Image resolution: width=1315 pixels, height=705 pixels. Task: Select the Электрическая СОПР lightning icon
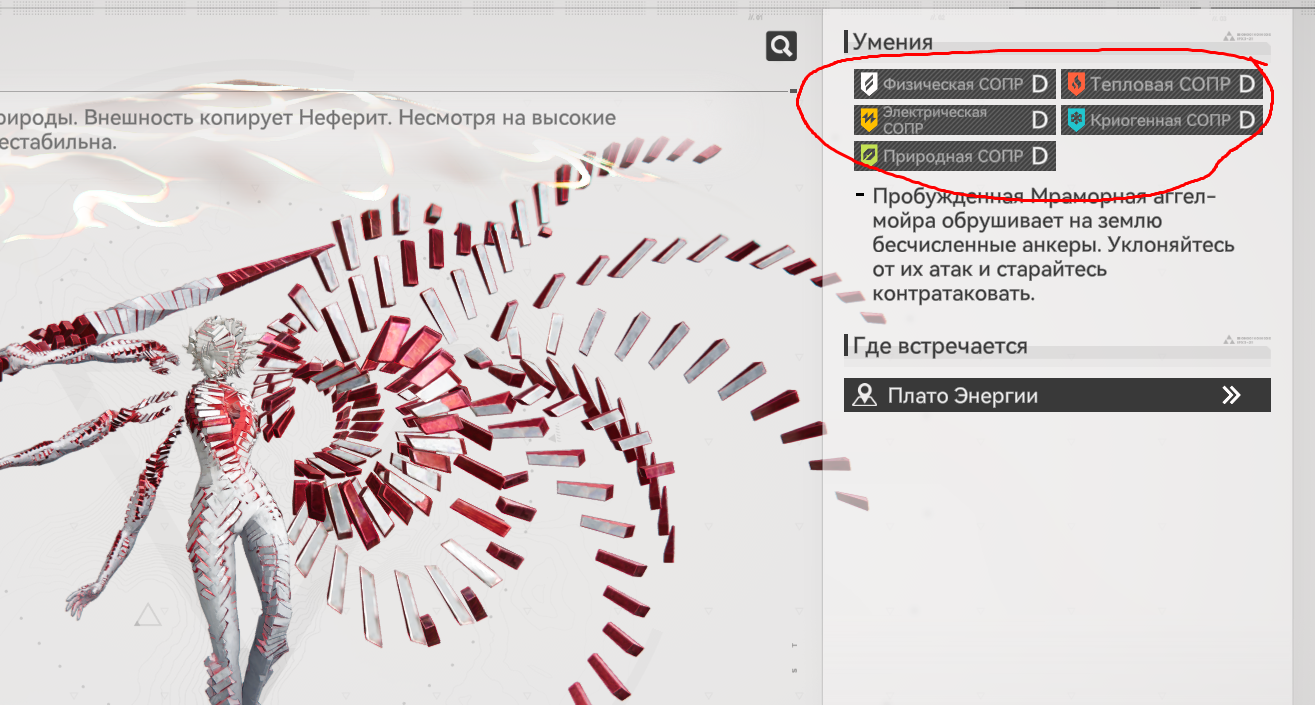tap(869, 120)
